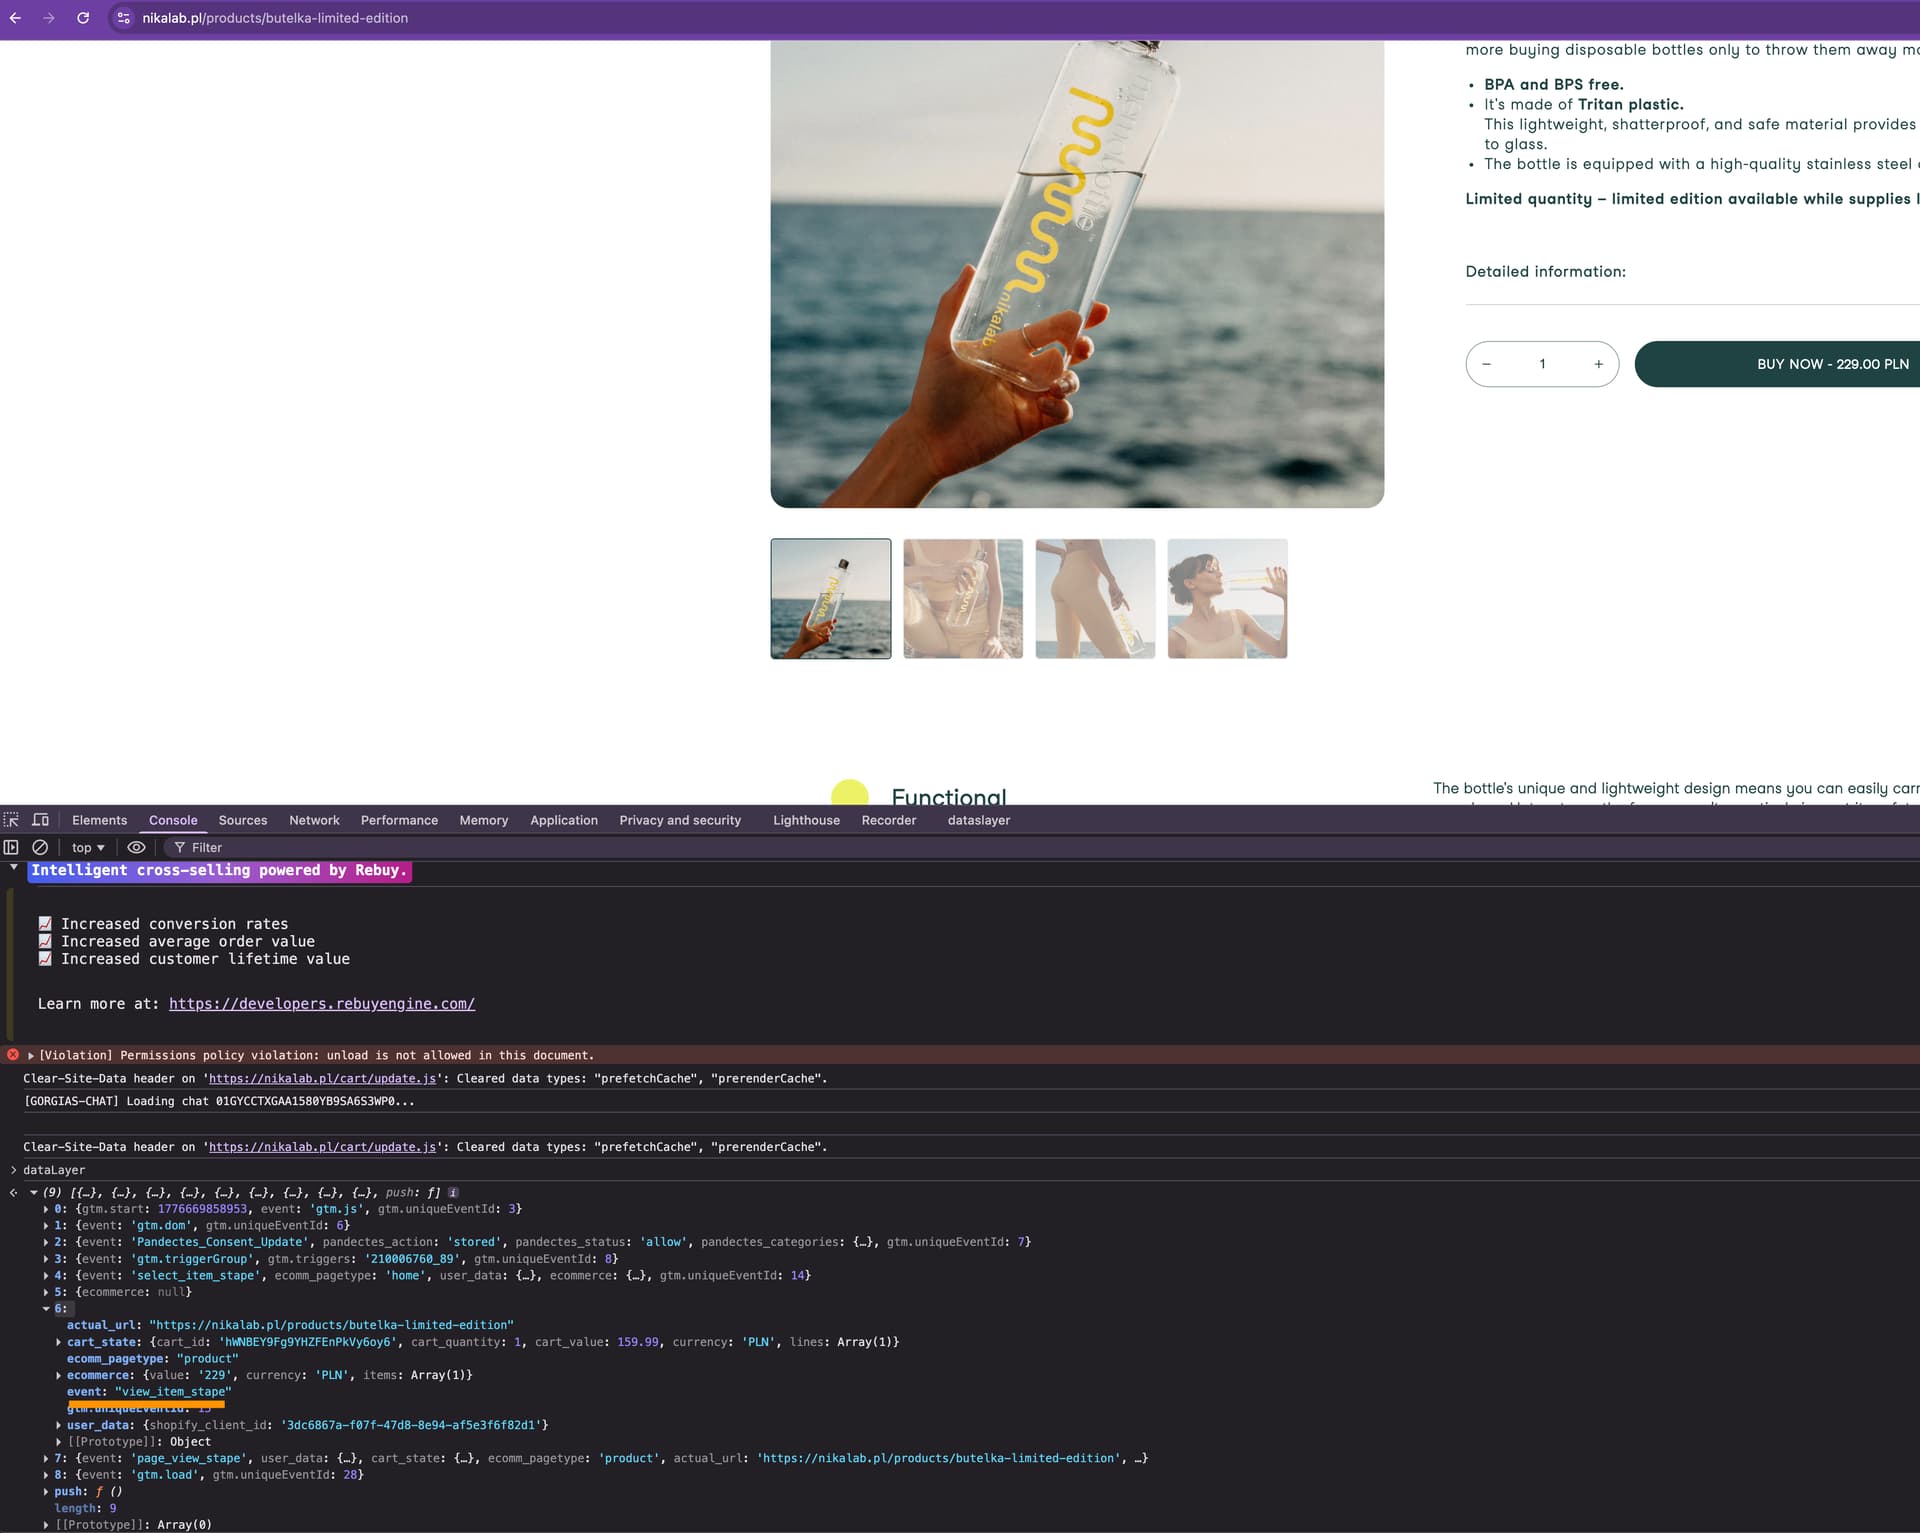The height and width of the screenshot is (1533, 1920).
Task: Expand the Violation error message
Action: click(31, 1055)
